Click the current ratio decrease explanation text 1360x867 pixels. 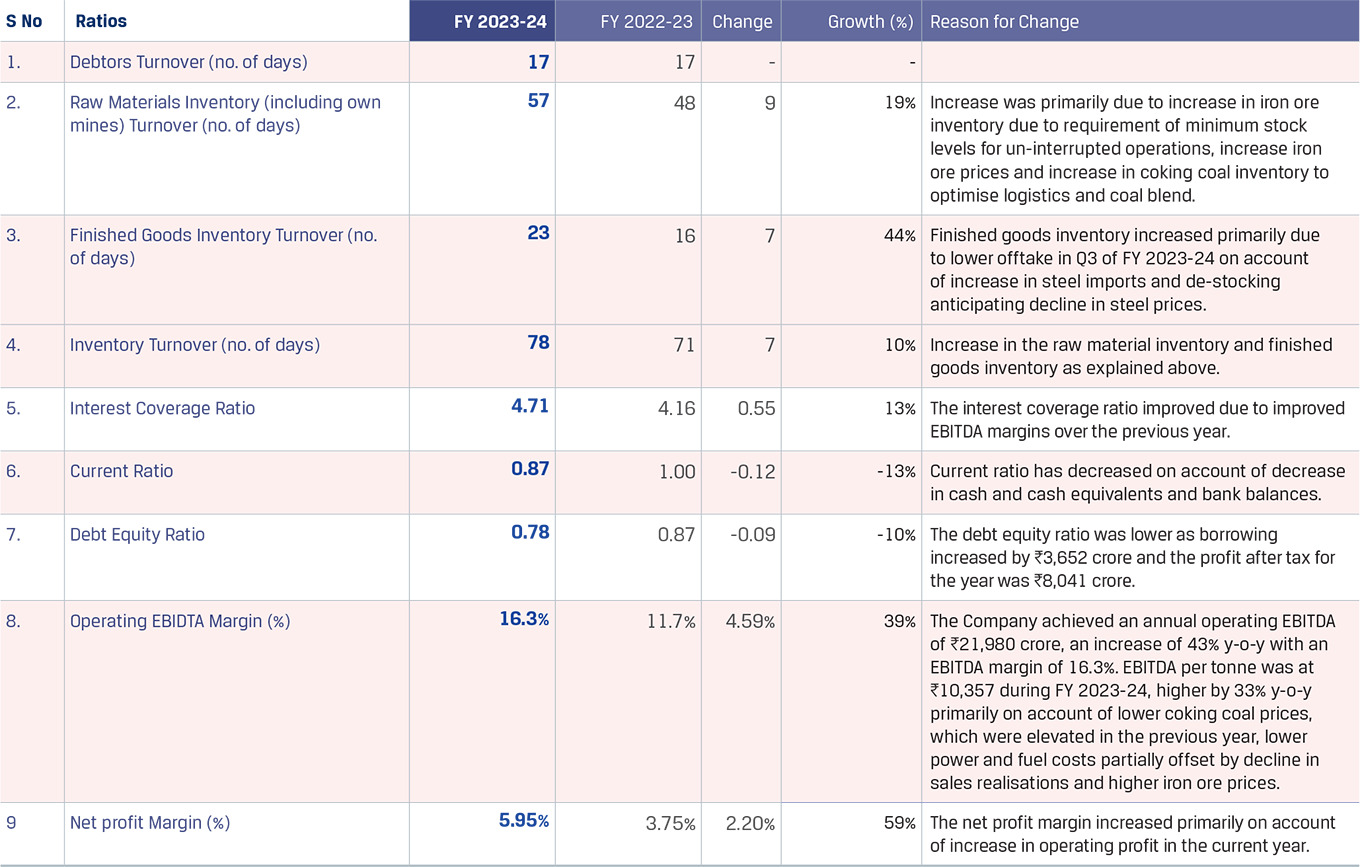pos(1130,482)
